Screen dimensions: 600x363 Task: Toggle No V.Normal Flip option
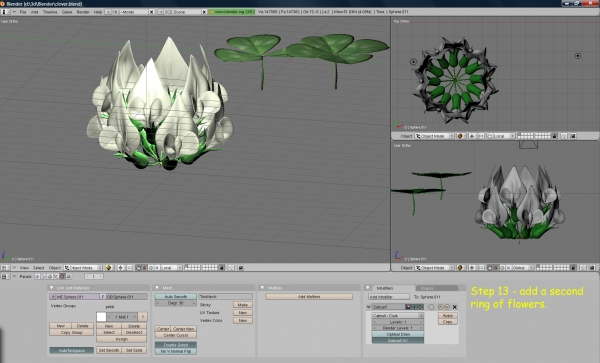pos(176,351)
